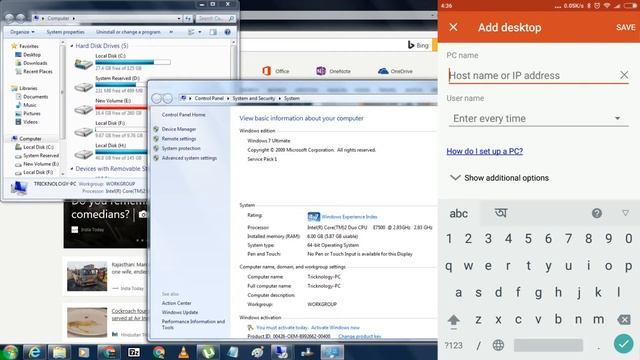Hide the keyboard with the down triangle
This screenshot has height=360, width=640.
[x=625, y=213]
